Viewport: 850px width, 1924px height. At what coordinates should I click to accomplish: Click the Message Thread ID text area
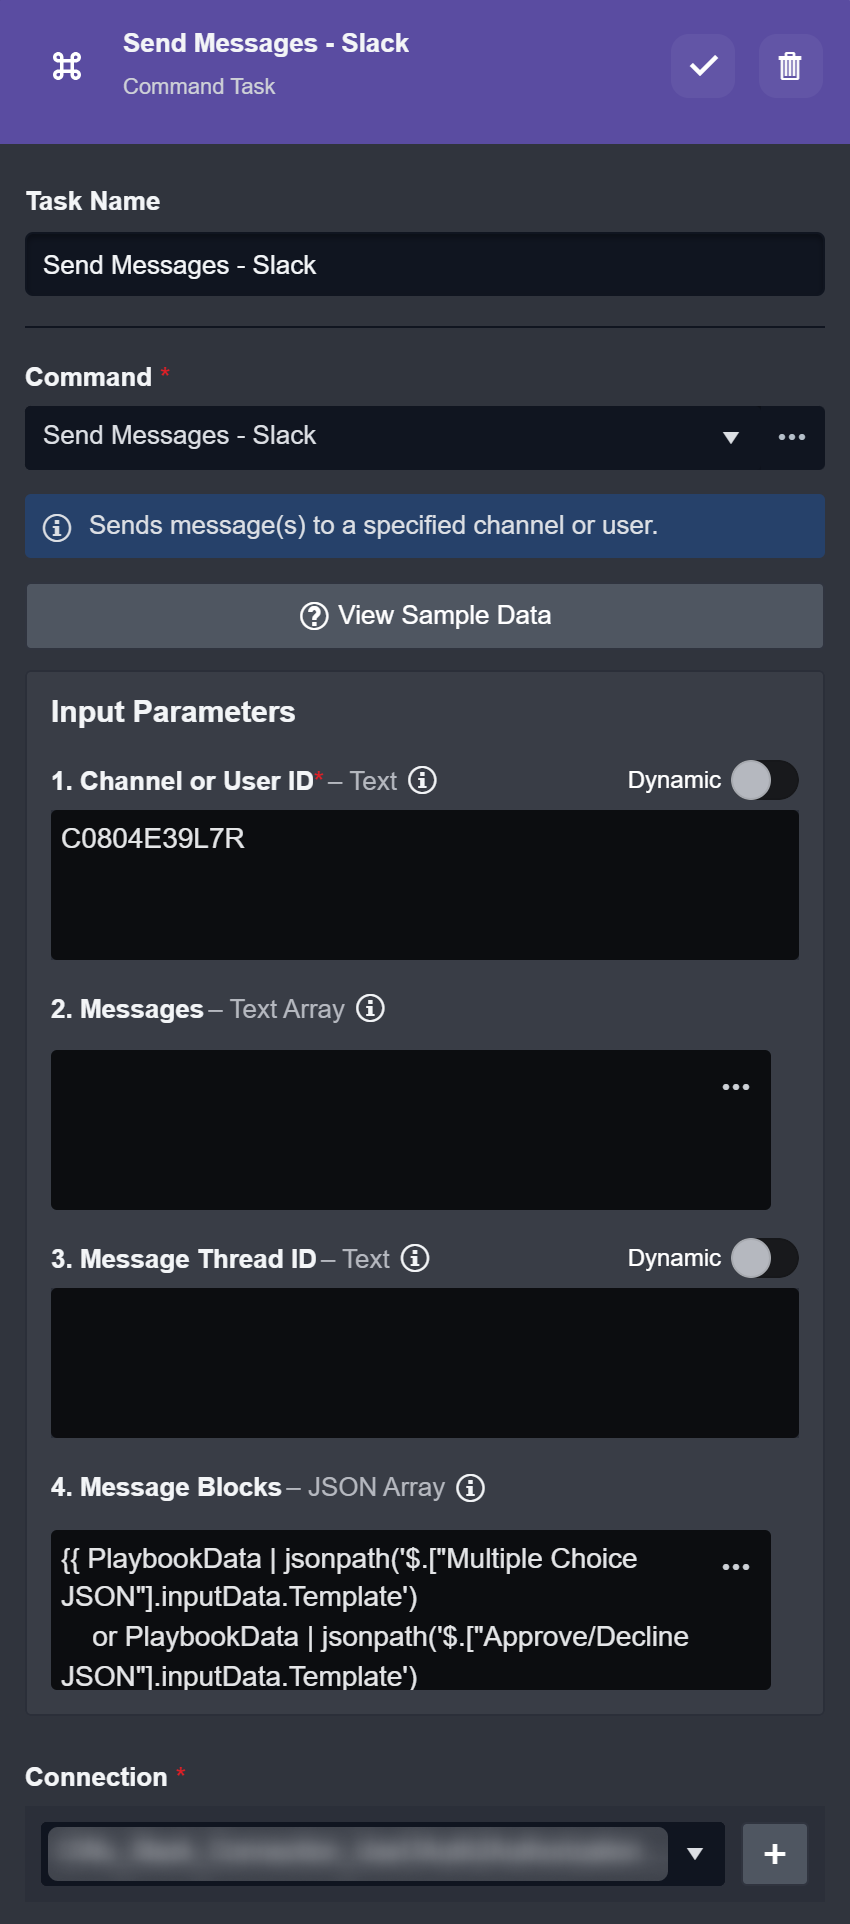[425, 1363]
